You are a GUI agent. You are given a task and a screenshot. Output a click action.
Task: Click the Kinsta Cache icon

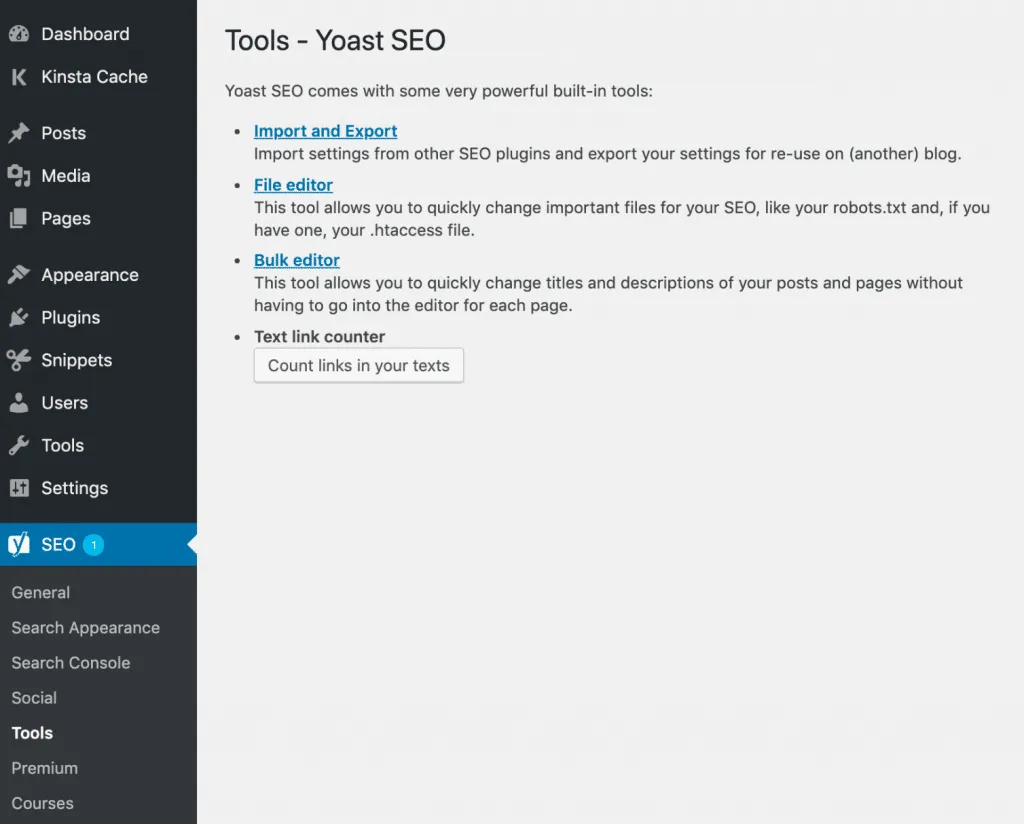(21, 76)
